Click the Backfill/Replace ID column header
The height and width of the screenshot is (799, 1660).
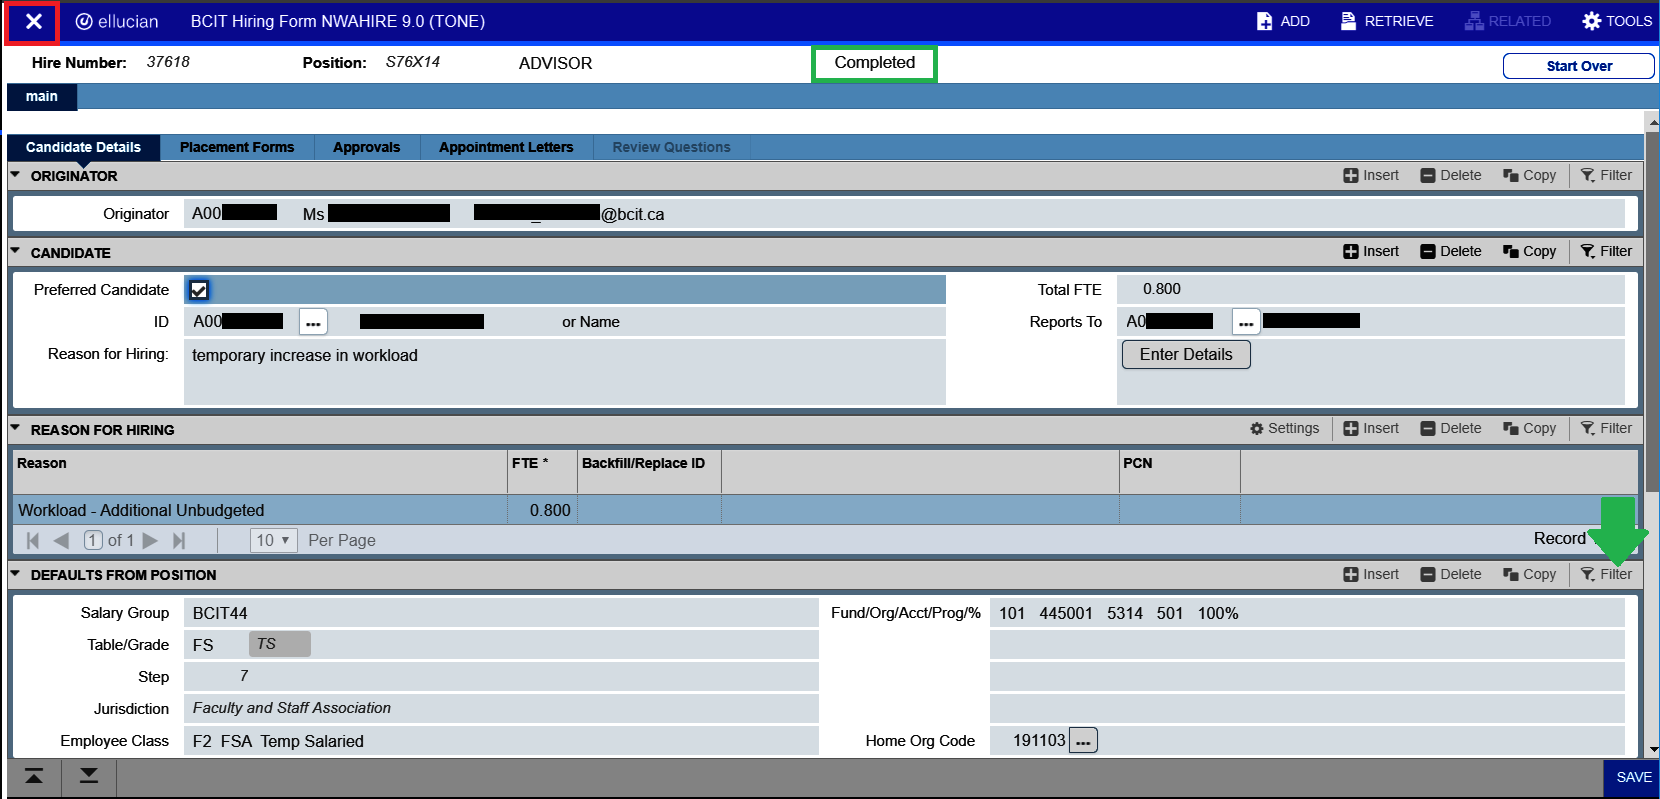(649, 472)
